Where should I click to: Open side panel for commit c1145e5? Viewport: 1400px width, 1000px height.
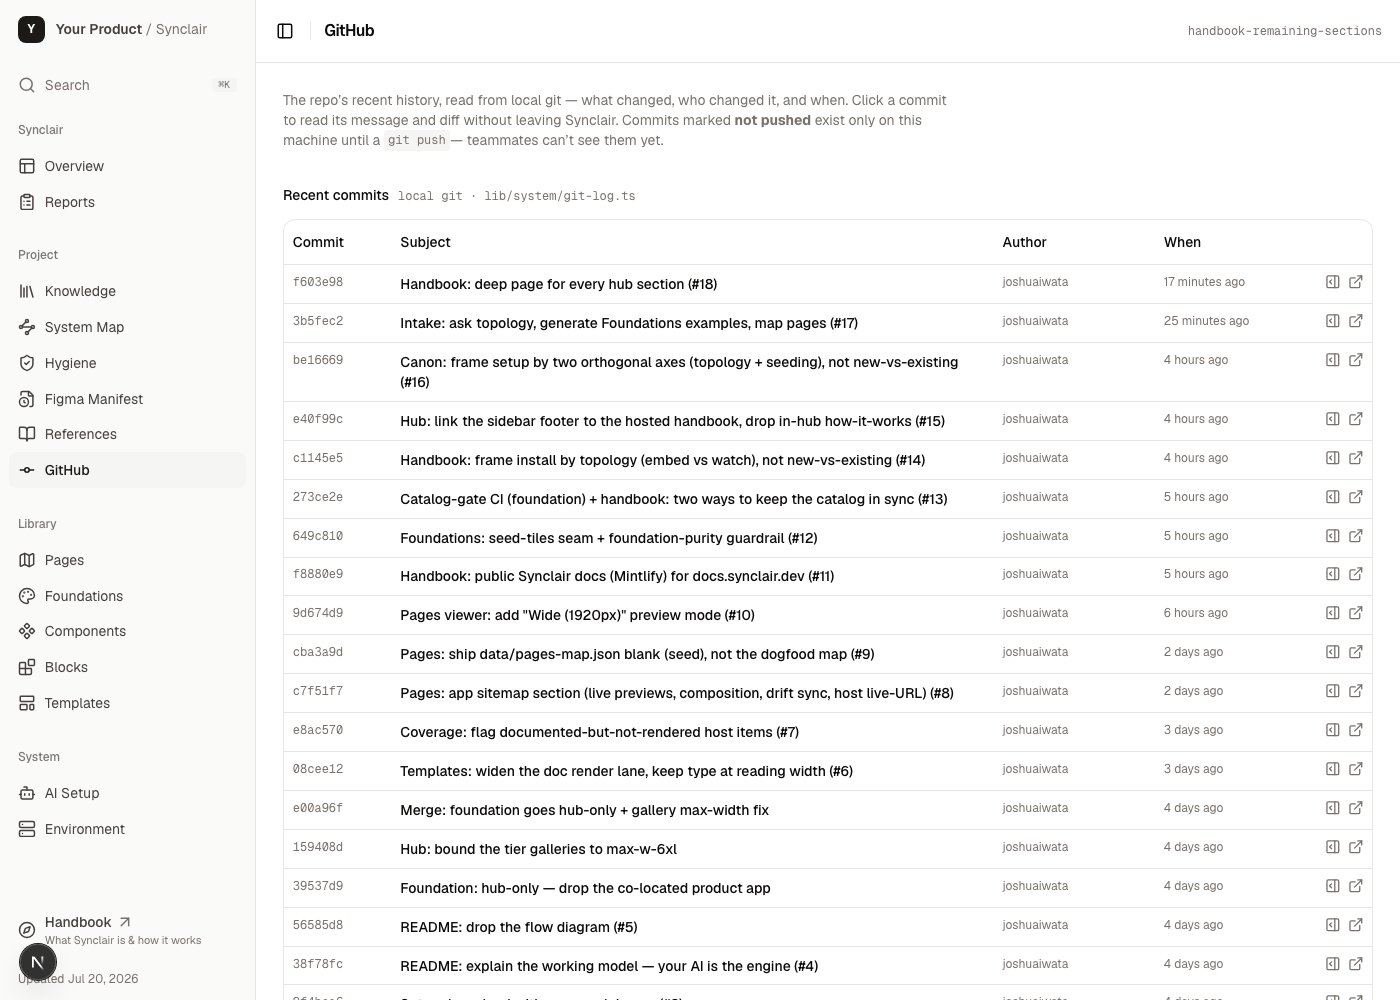(x=1332, y=458)
